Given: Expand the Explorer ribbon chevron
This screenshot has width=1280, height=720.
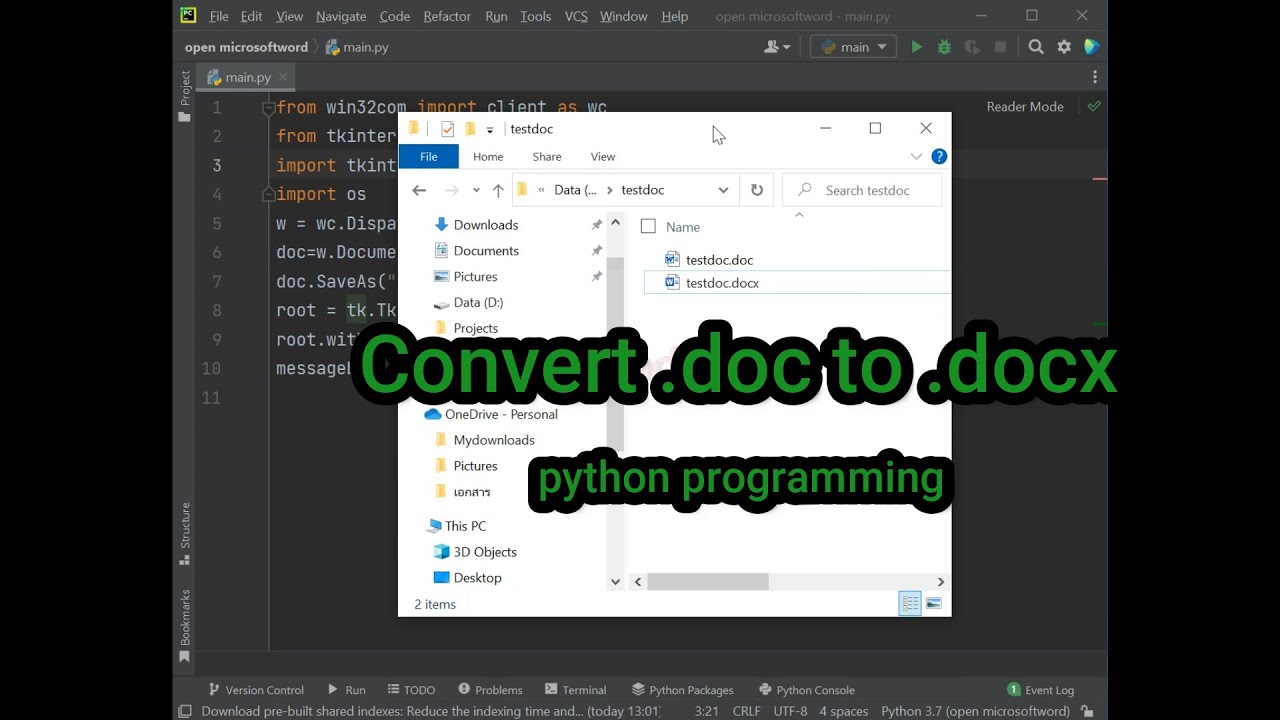Looking at the screenshot, I should pos(916,156).
